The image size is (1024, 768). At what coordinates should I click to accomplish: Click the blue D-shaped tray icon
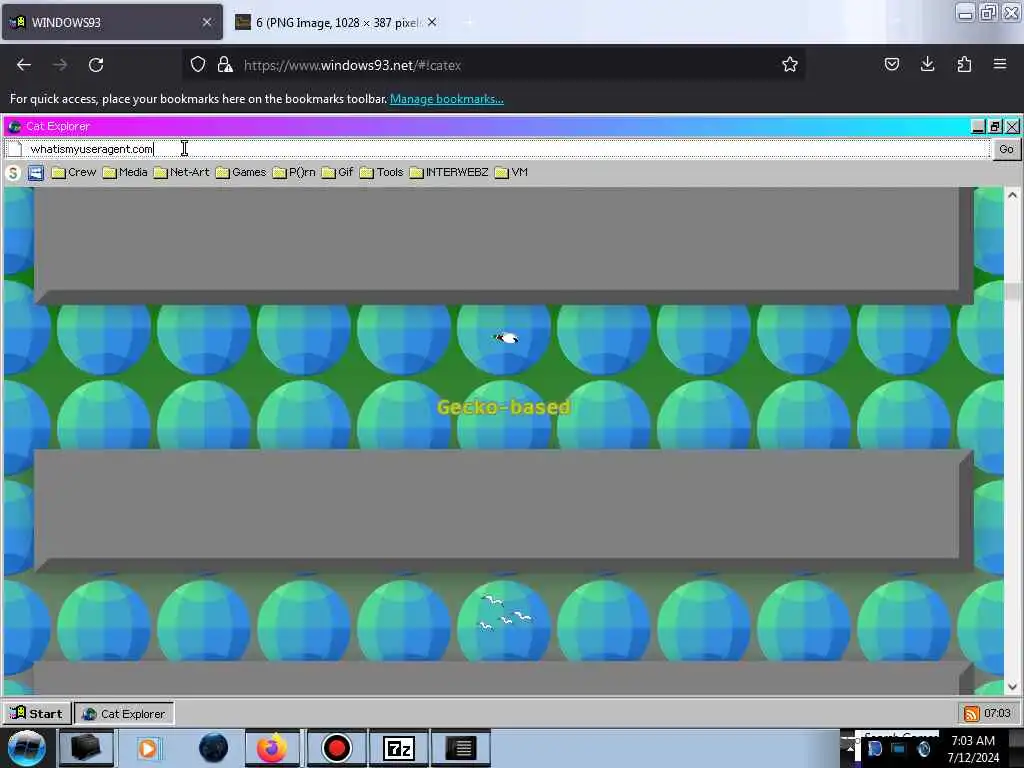(875, 748)
